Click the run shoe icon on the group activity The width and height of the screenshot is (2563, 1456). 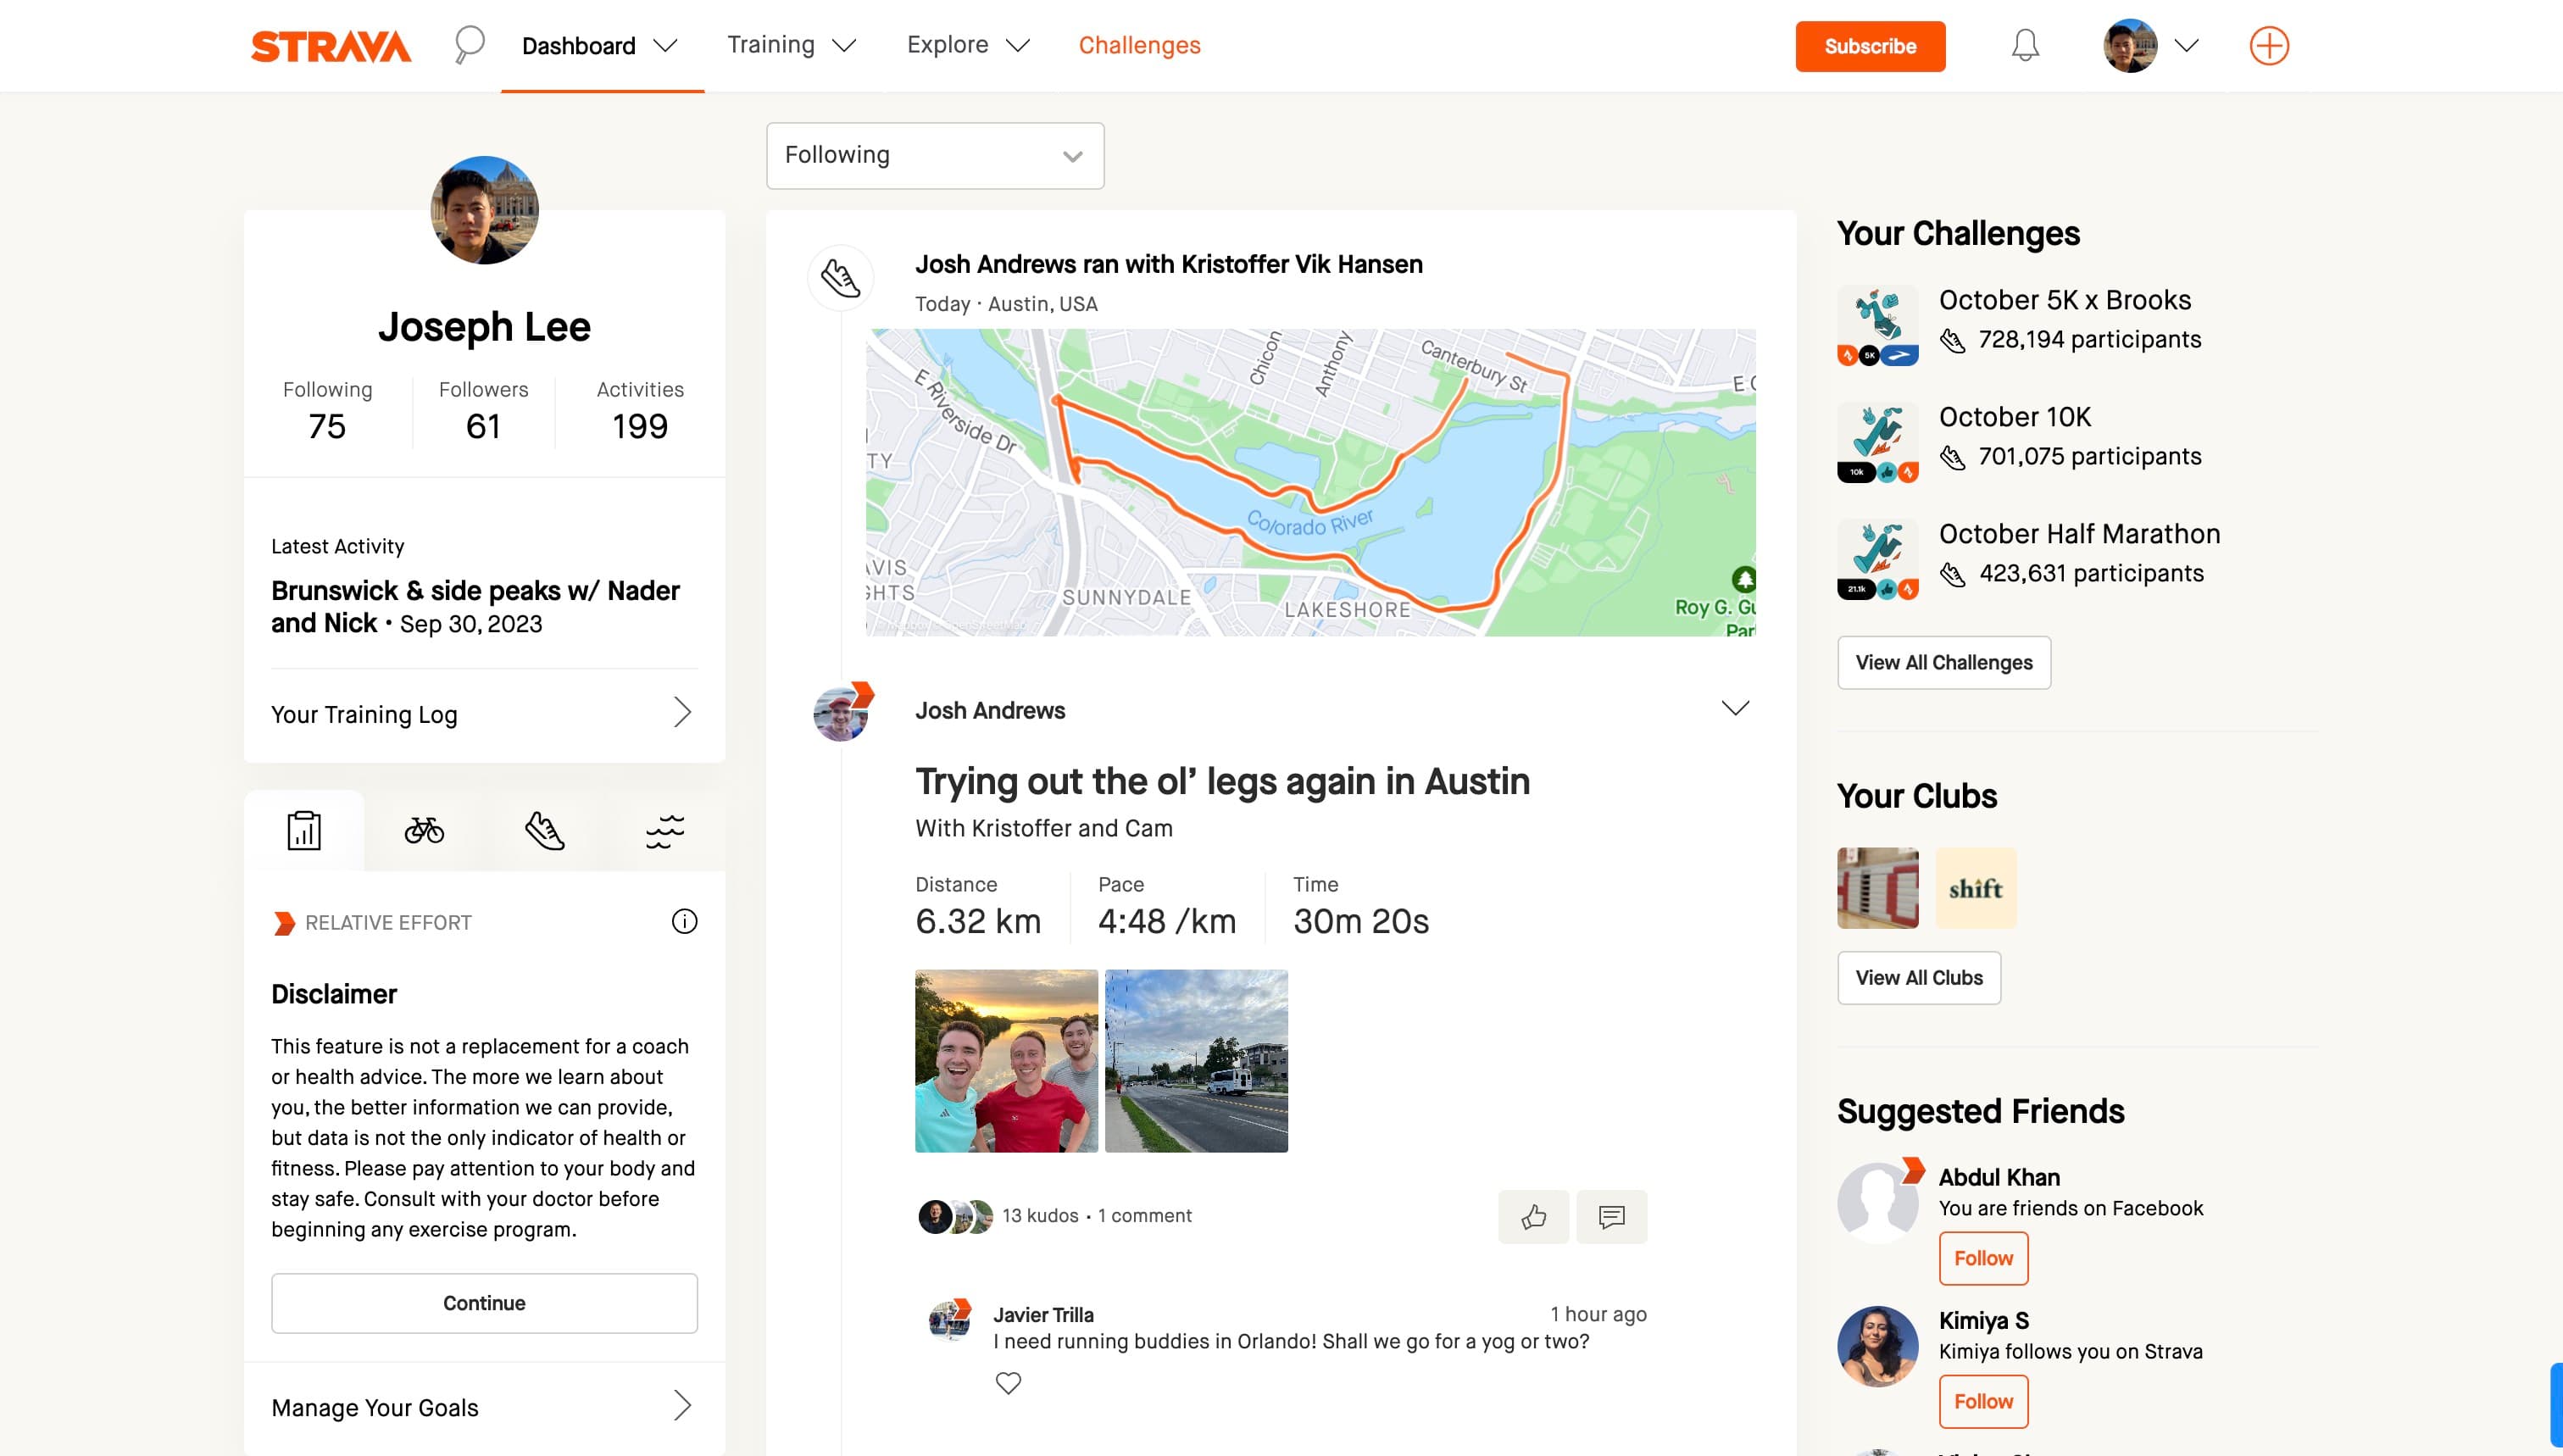pyautogui.click(x=840, y=278)
